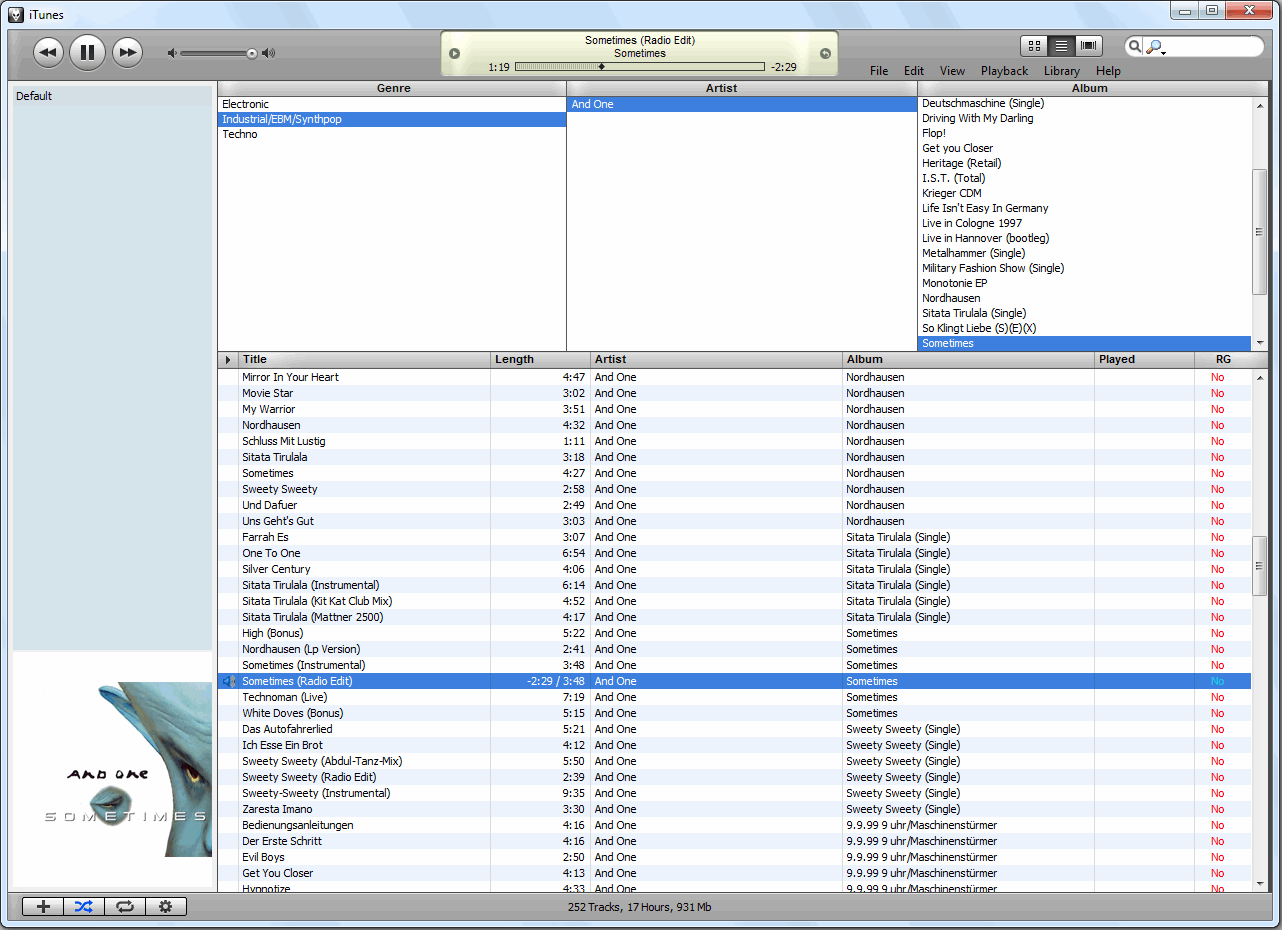This screenshot has height=930, width=1282.
Task: Sort tracks by RG column header
Action: coord(1223,359)
